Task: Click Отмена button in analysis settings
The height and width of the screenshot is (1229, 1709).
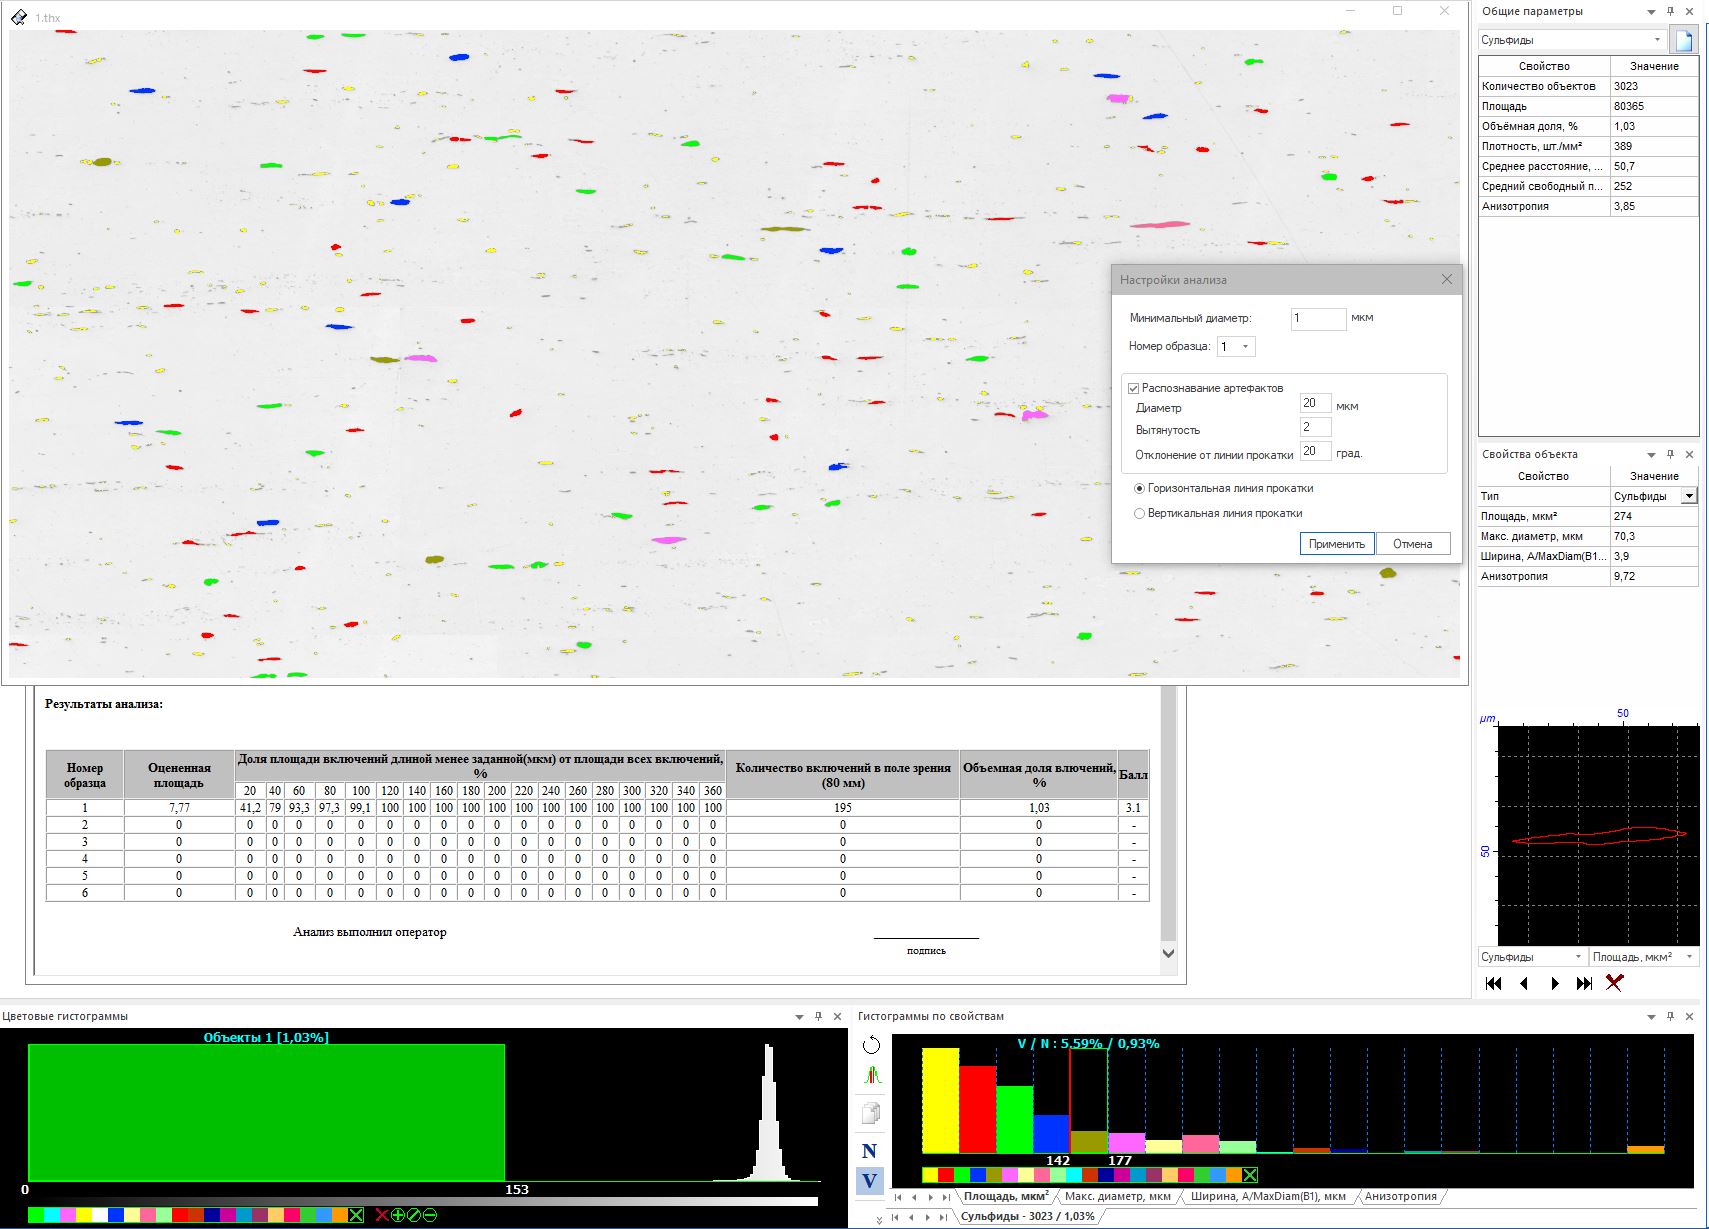Action: point(1413,544)
